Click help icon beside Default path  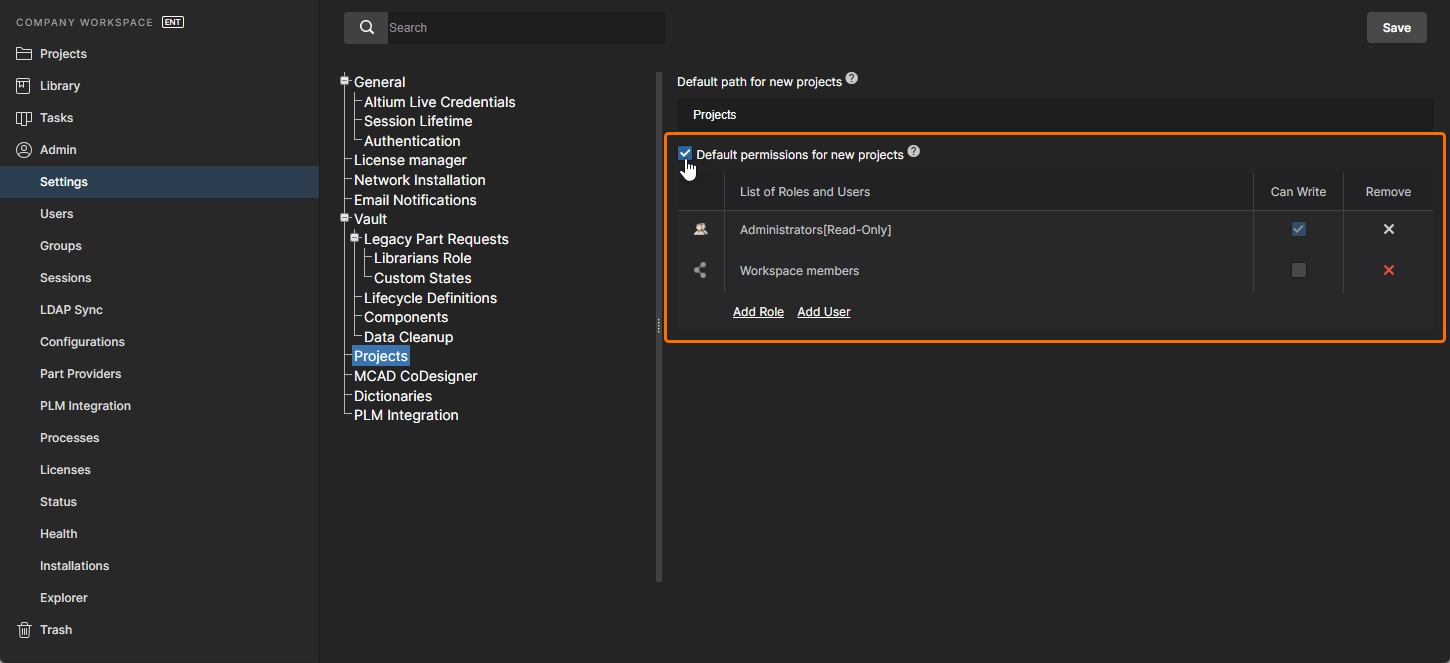click(x=851, y=79)
